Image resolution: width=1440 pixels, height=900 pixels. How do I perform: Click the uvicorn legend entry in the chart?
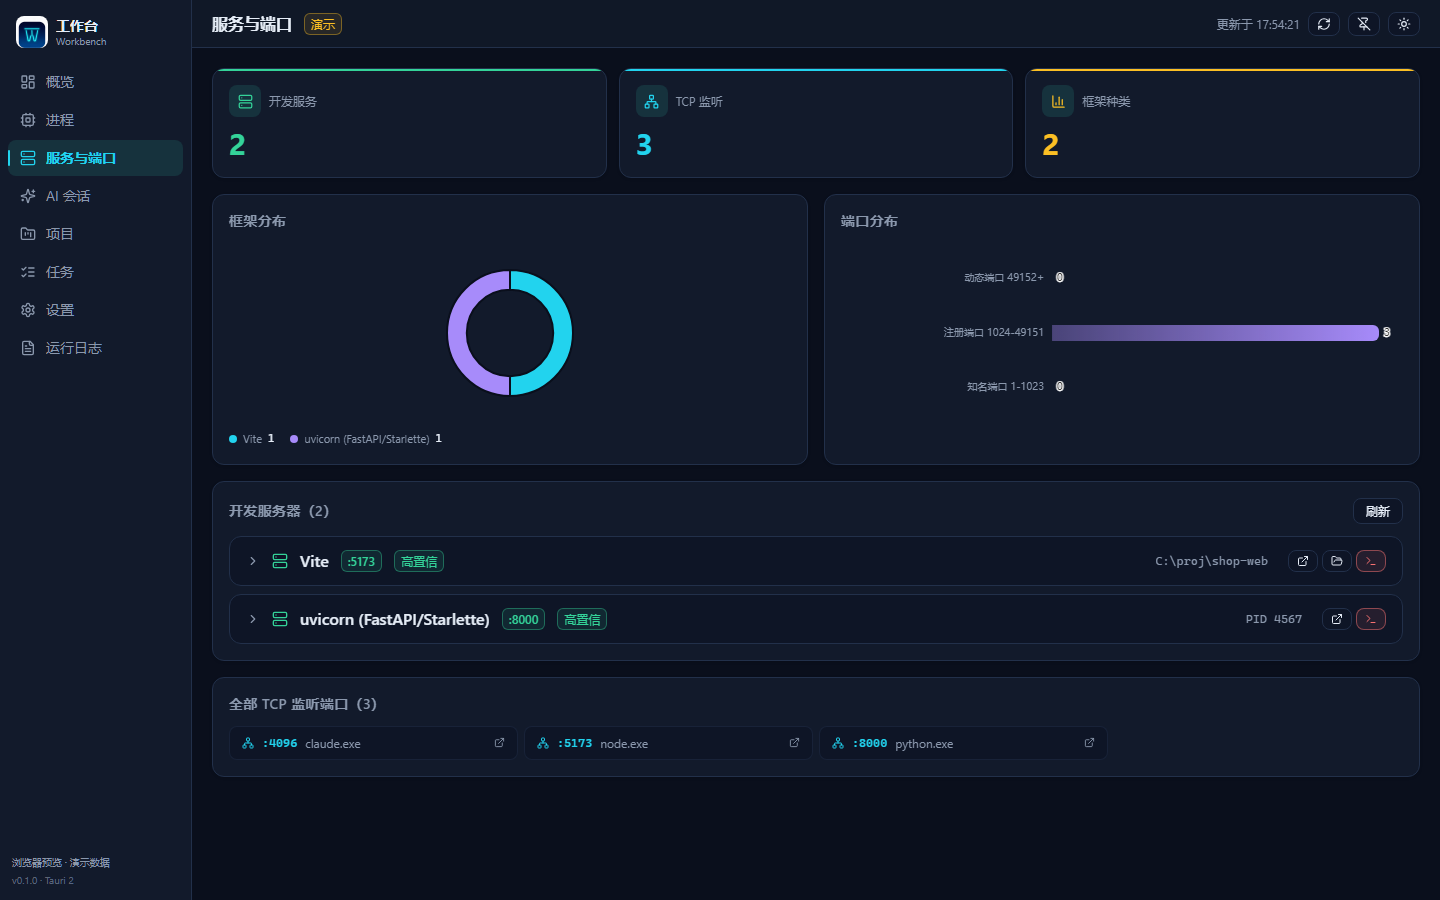(366, 439)
